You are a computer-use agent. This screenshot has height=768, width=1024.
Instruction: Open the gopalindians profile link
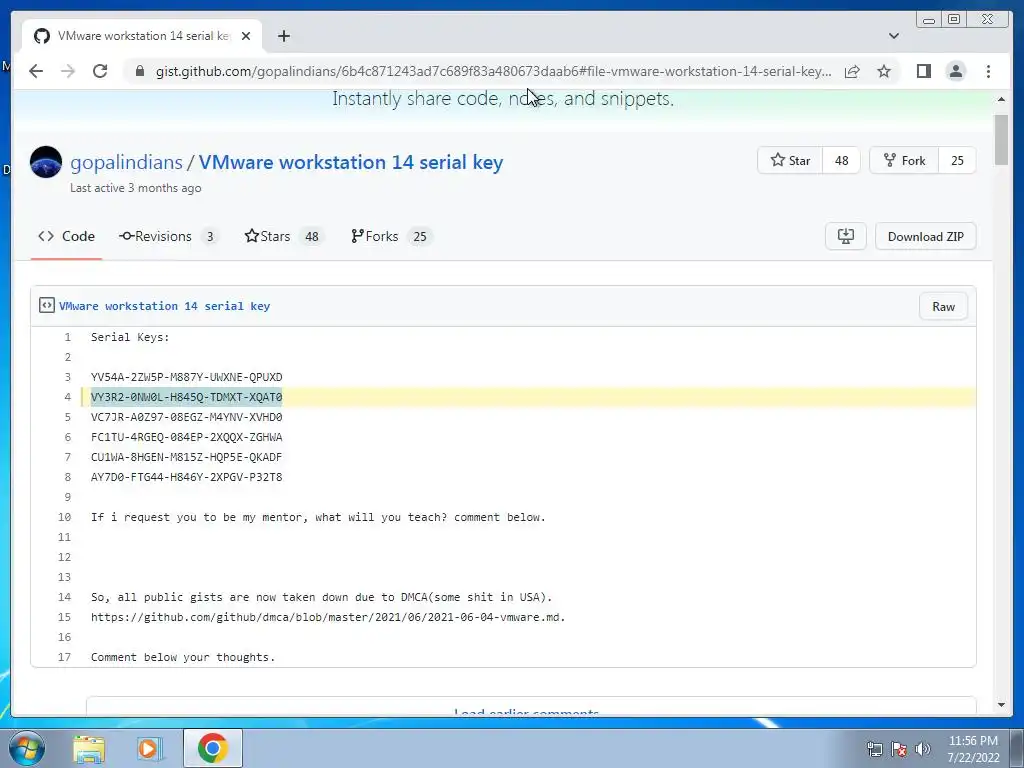127,162
